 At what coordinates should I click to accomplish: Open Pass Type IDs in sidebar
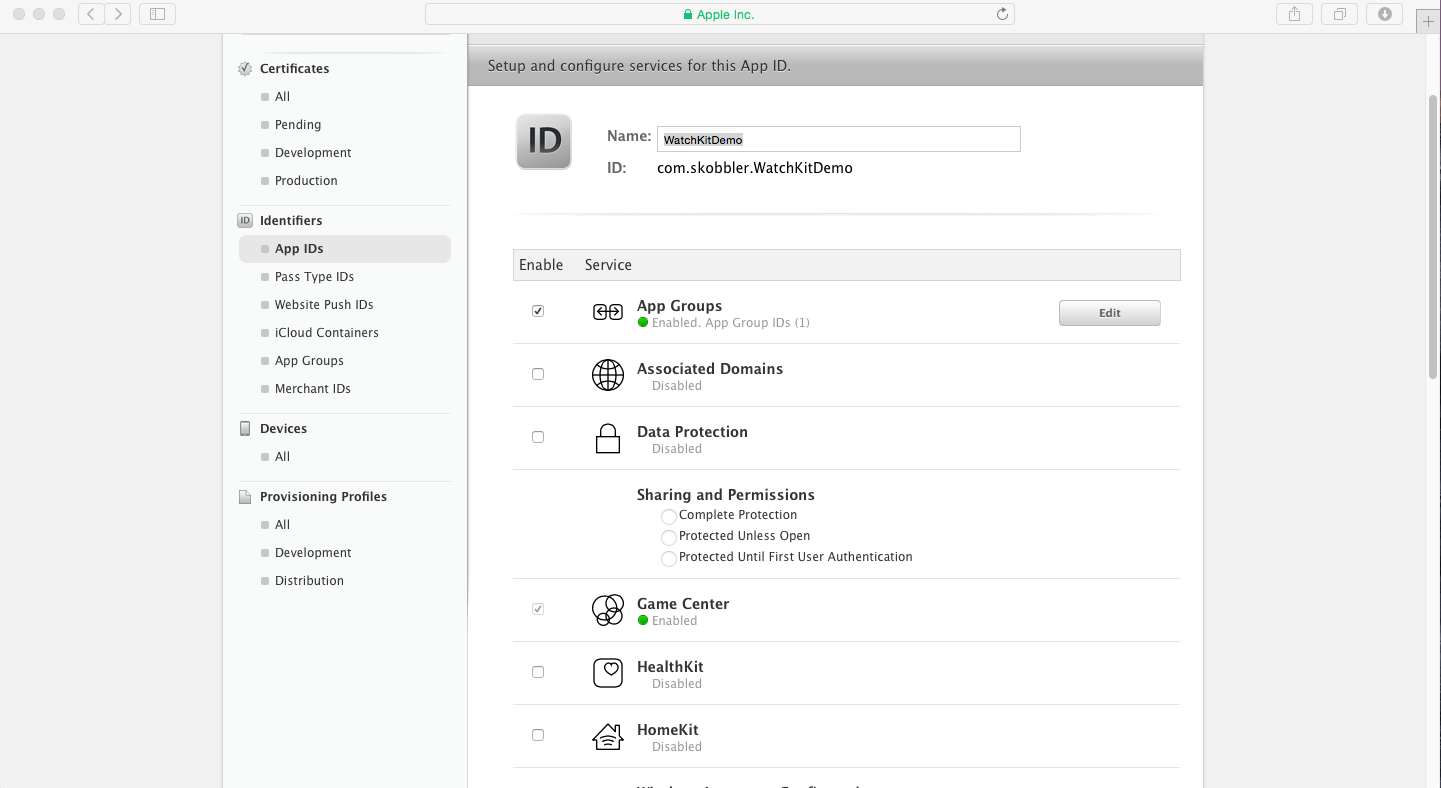point(314,277)
